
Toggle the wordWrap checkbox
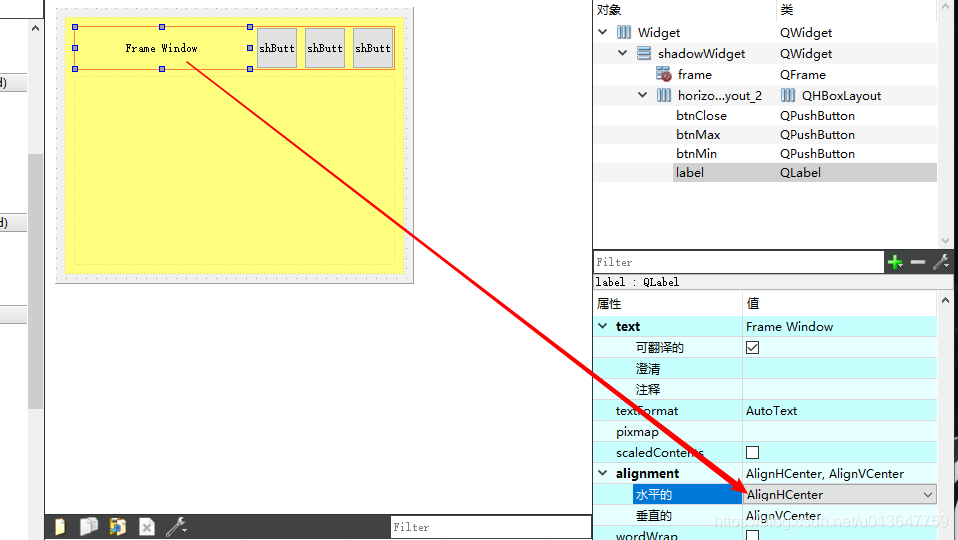click(753, 535)
